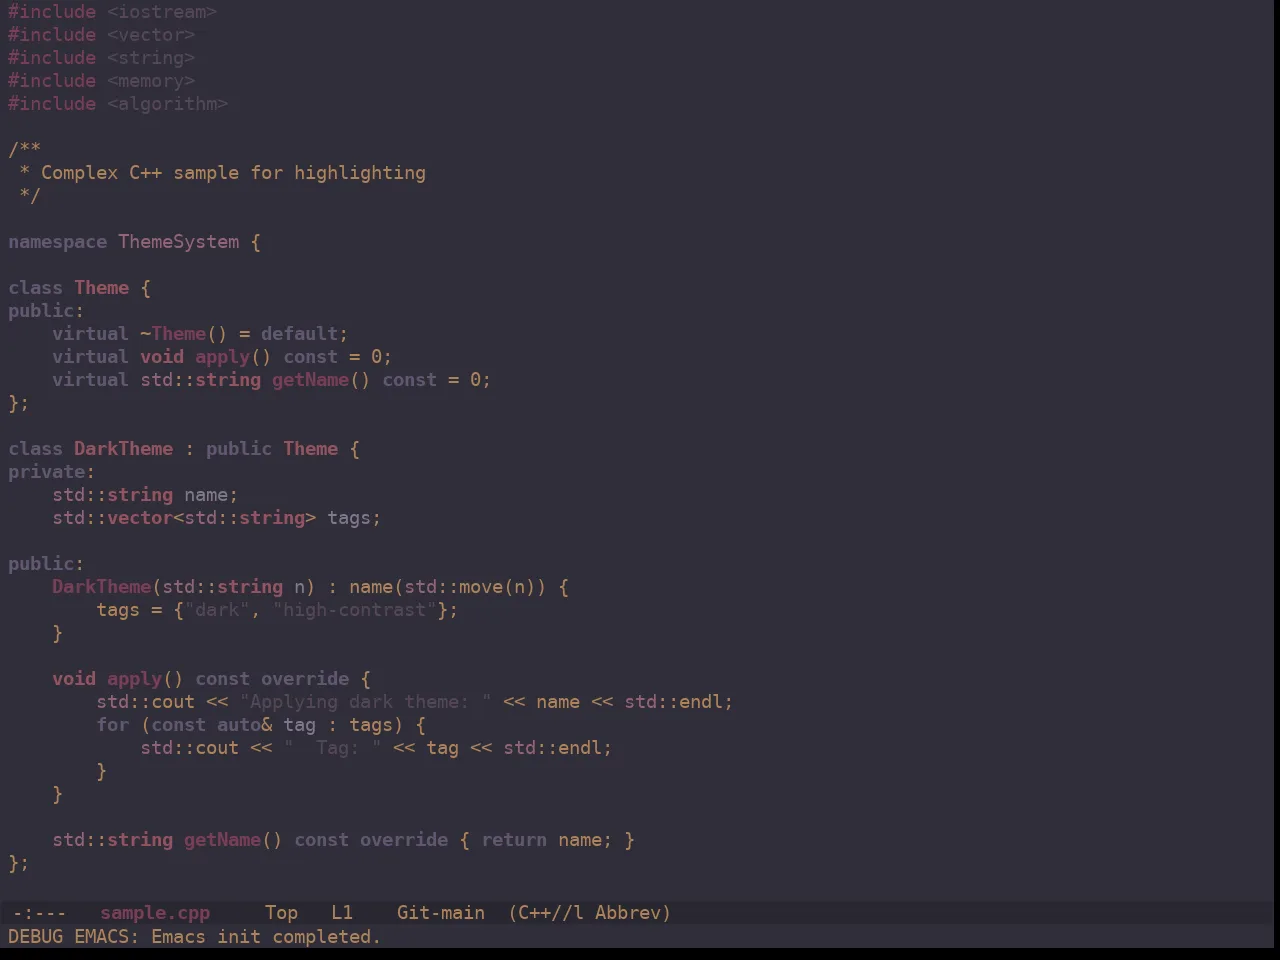
Task: Click the "dark" string literal
Action: pos(217,610)
